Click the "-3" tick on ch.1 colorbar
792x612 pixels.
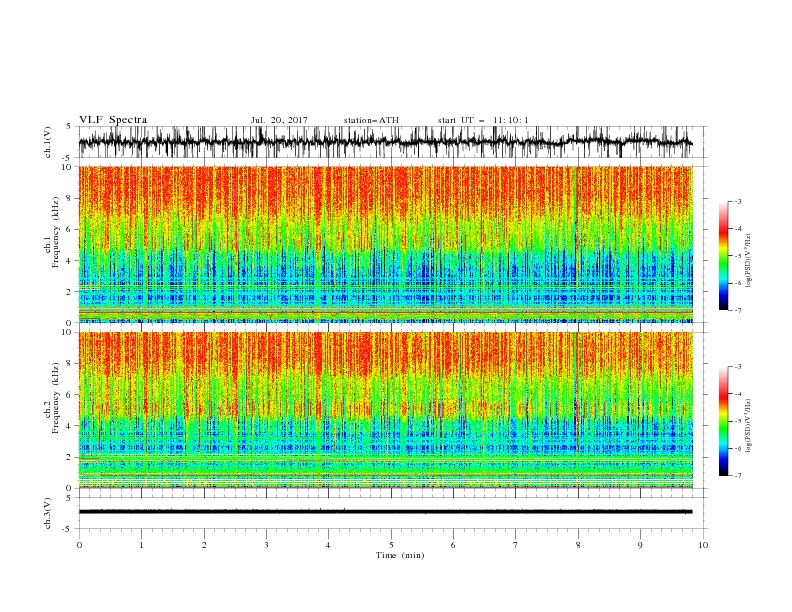(737, 201)
